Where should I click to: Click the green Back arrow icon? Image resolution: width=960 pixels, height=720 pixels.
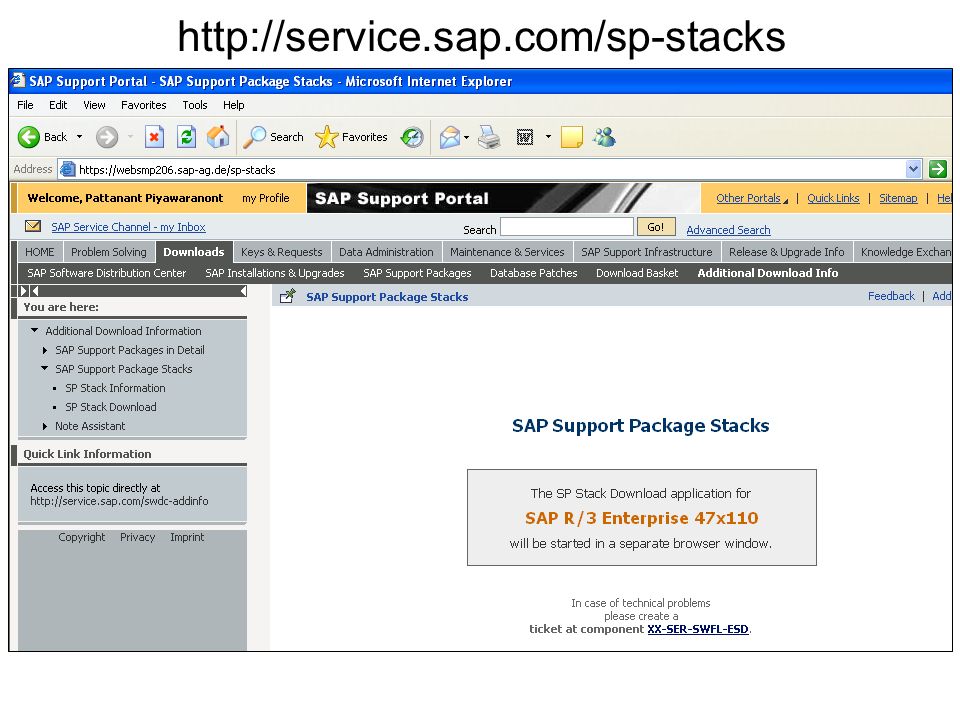pyautogui.click(x=29, y=137)
